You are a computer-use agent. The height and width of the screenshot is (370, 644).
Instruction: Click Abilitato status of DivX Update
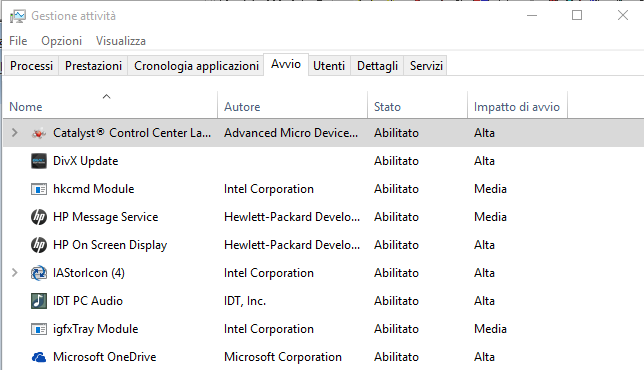click(396, 161)
